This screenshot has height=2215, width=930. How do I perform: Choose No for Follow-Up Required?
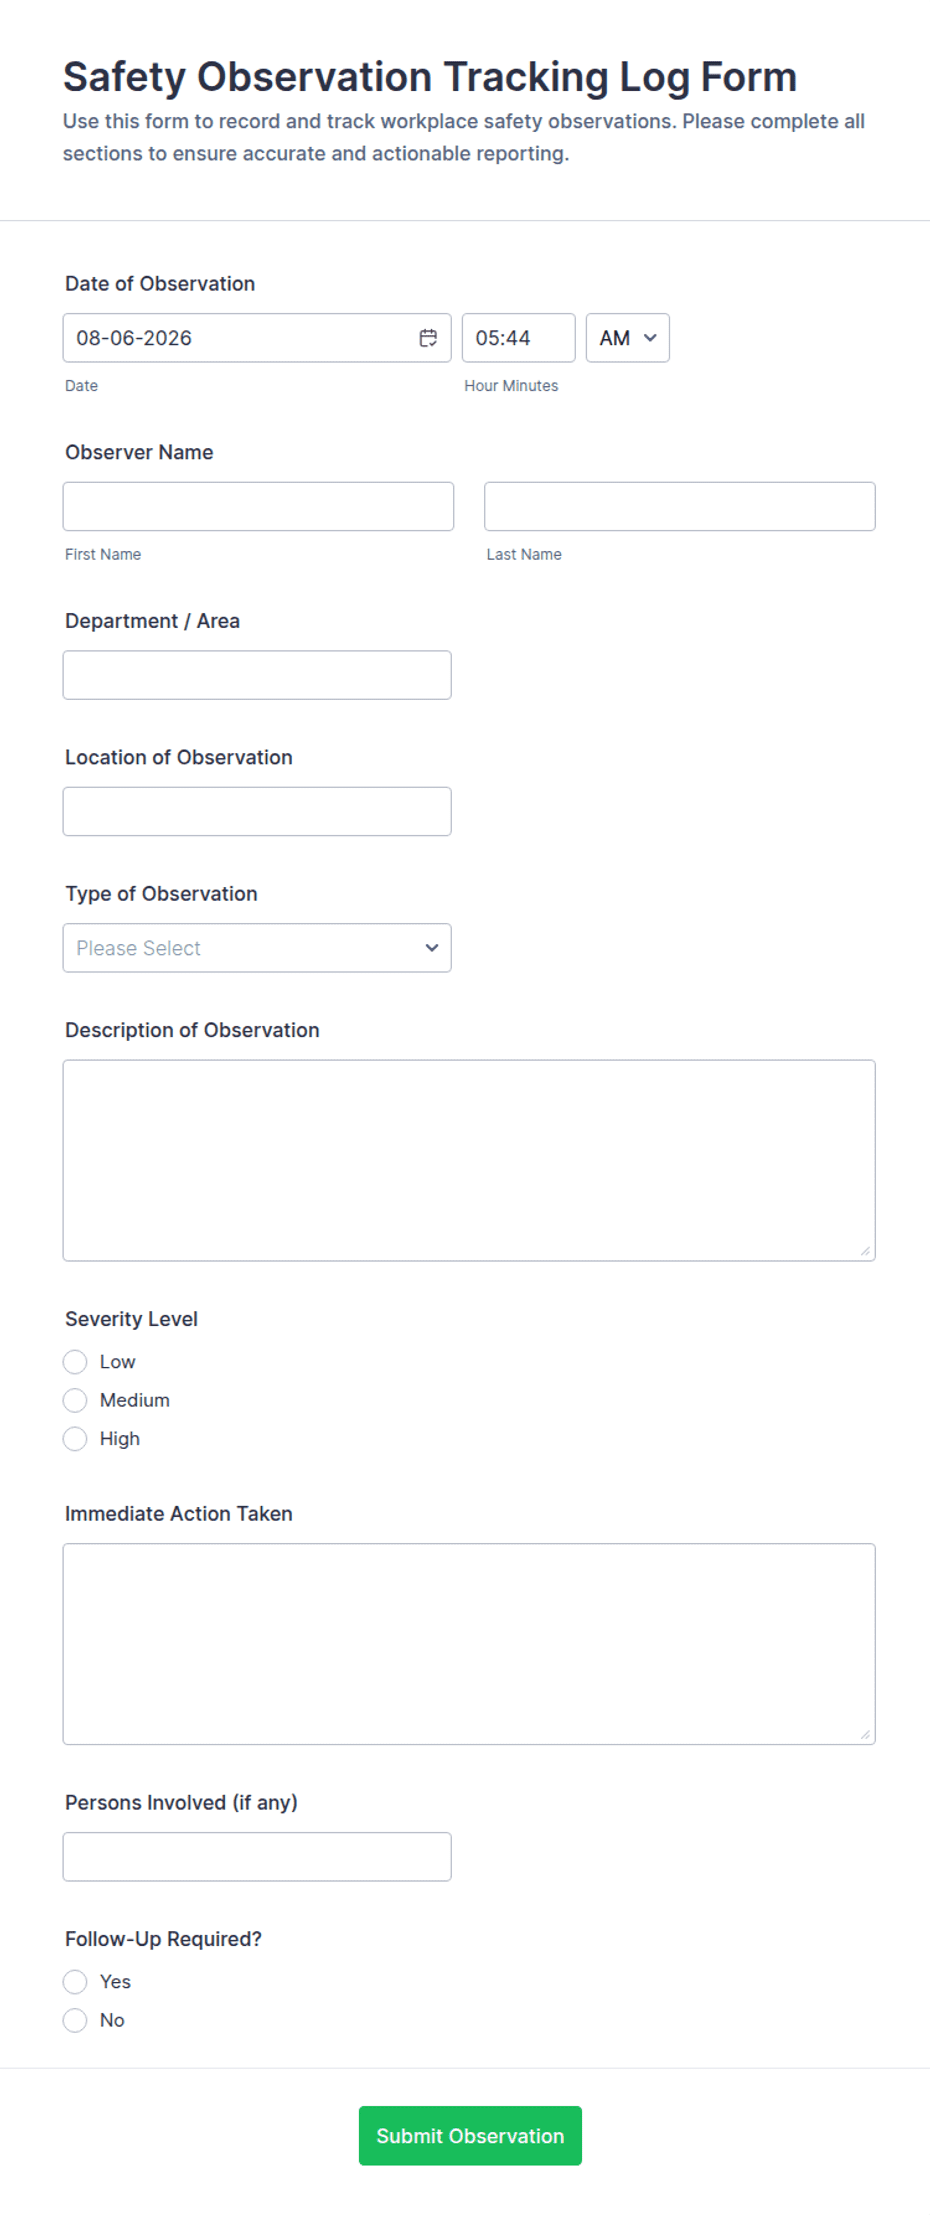click(75, 2020)
